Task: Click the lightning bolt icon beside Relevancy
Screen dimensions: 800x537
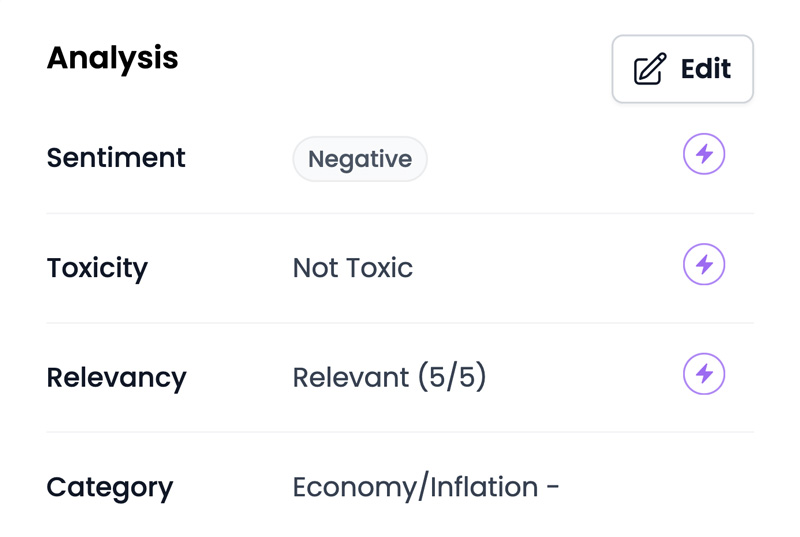Action: 704,374
